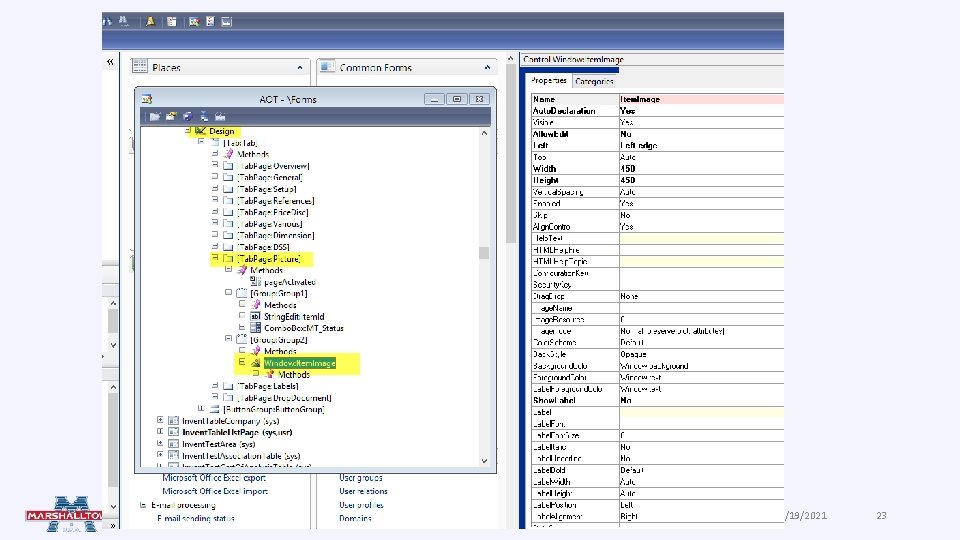Expand the TabPage:Labels node

pos(215,386)
